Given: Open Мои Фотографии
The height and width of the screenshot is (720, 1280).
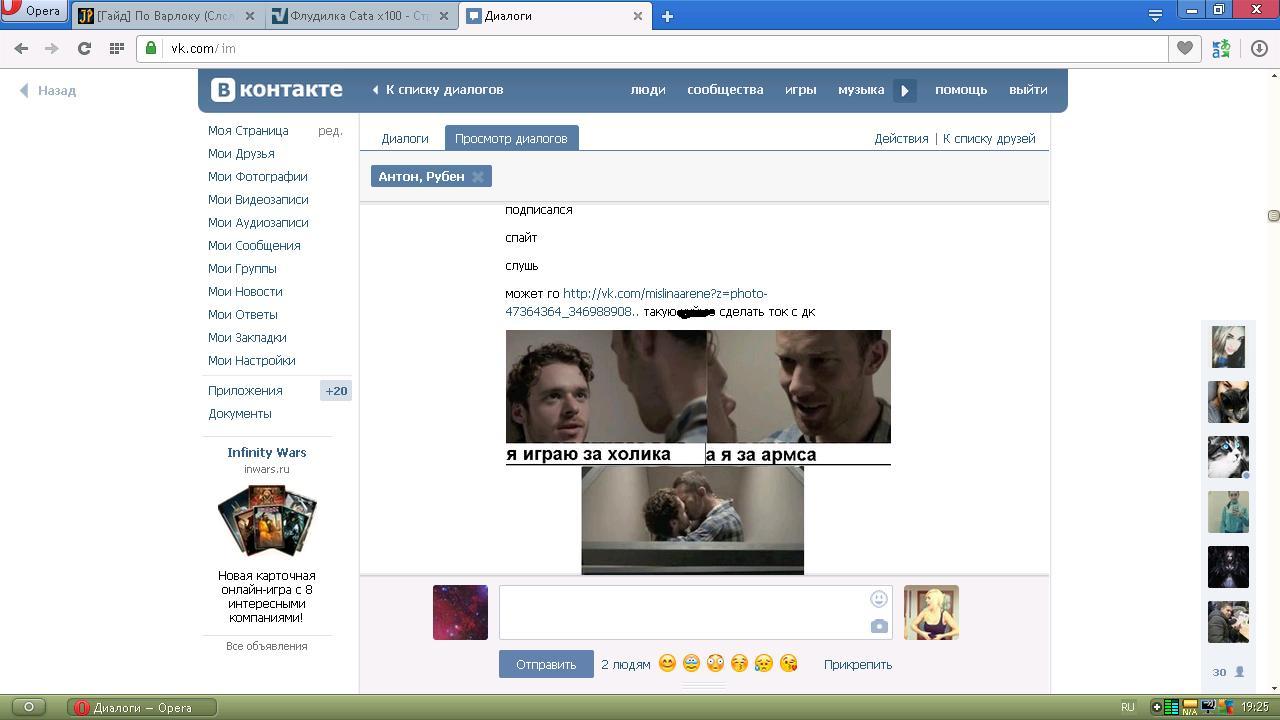Looking at the screenshot, I should point(258,177).
